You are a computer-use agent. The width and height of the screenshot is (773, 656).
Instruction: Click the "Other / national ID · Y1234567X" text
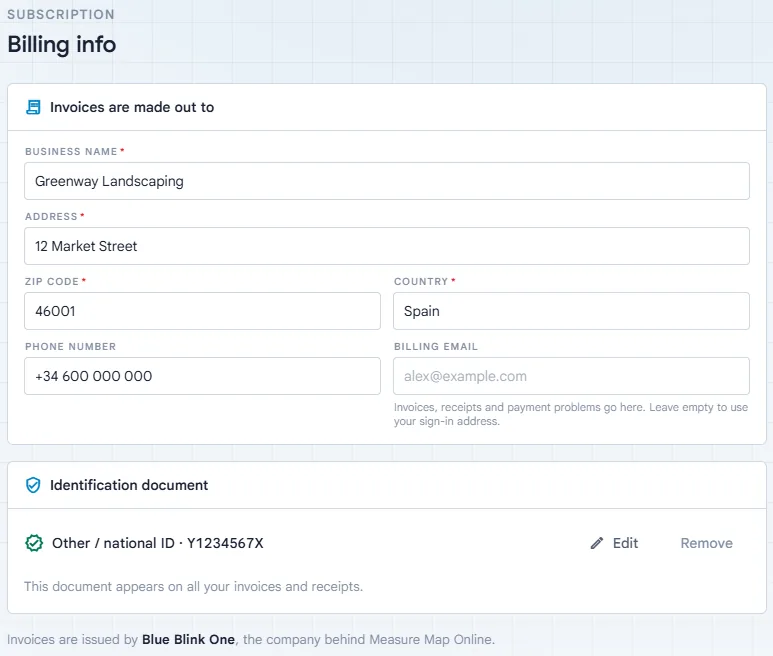(x=158, y=543)
